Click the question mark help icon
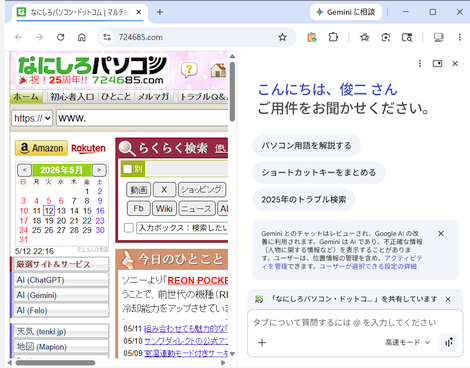This screenshot has width=470, height=368. (x=189, y=70)
